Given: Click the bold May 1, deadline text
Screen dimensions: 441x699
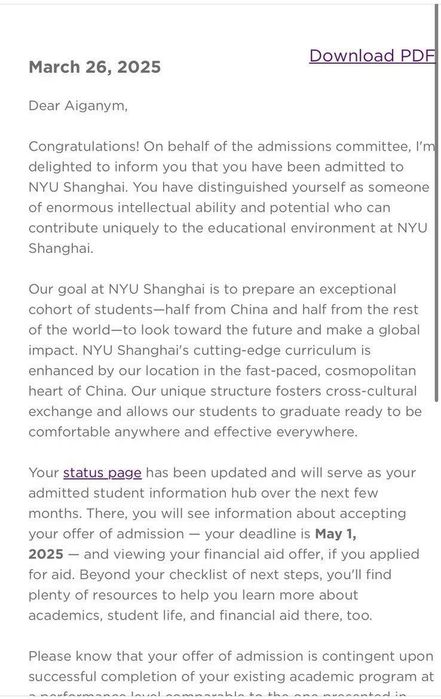Looking at the screenshot, I should [335, 534].
